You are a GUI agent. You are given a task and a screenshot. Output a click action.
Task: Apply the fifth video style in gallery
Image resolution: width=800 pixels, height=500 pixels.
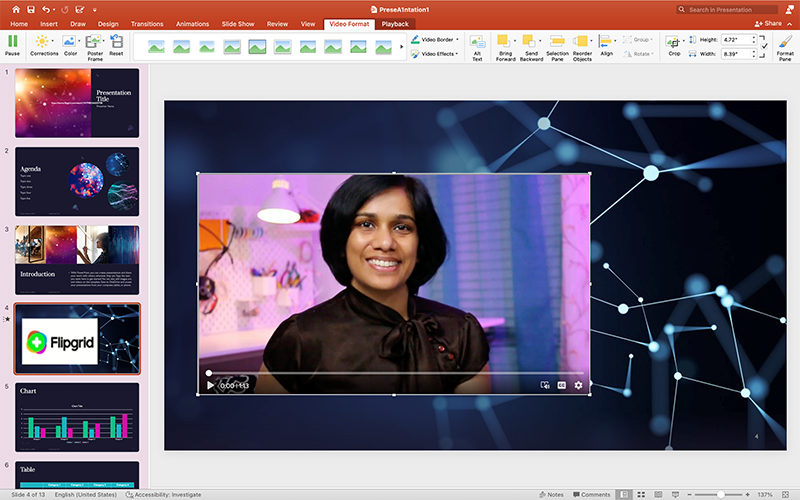[x=257, y=47]
